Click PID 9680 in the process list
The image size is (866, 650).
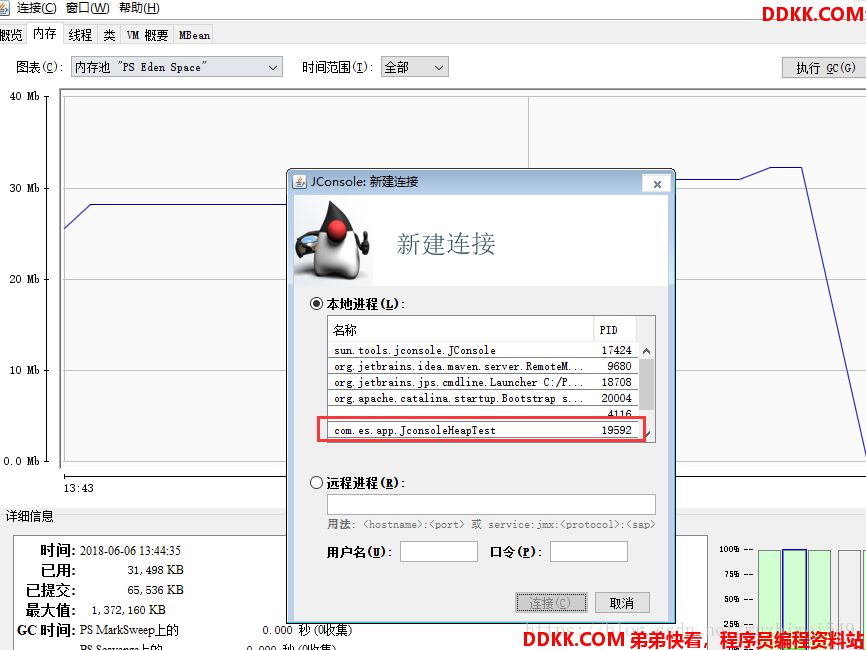(619, 366)
